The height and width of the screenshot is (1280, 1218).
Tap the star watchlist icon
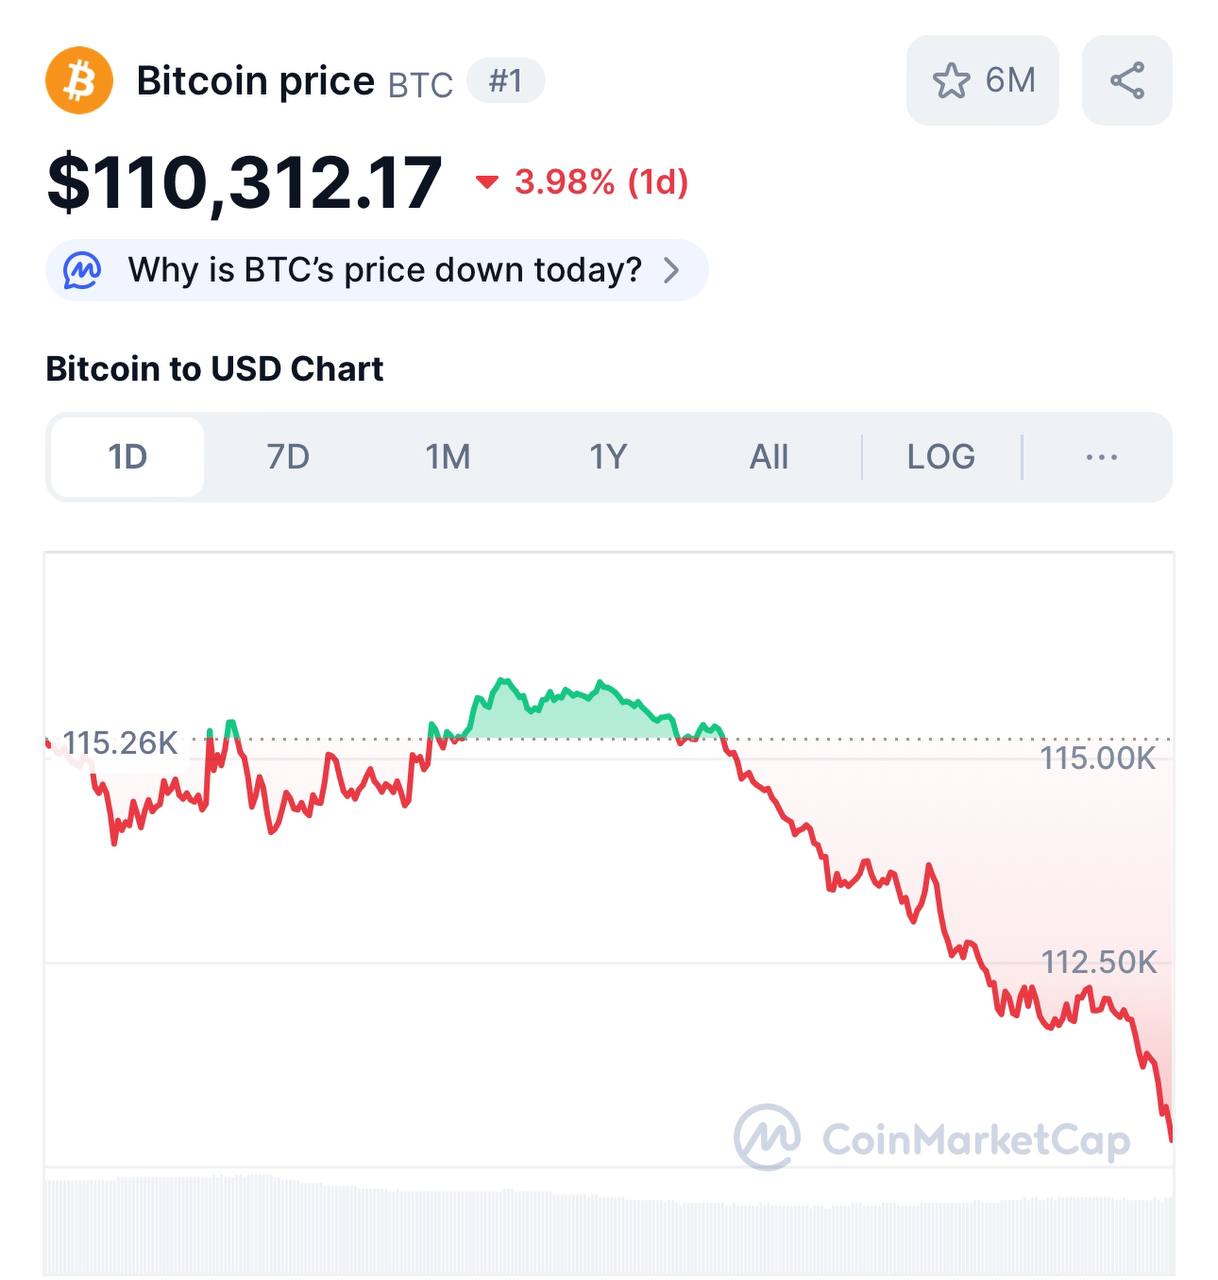[x=951, y=81]
